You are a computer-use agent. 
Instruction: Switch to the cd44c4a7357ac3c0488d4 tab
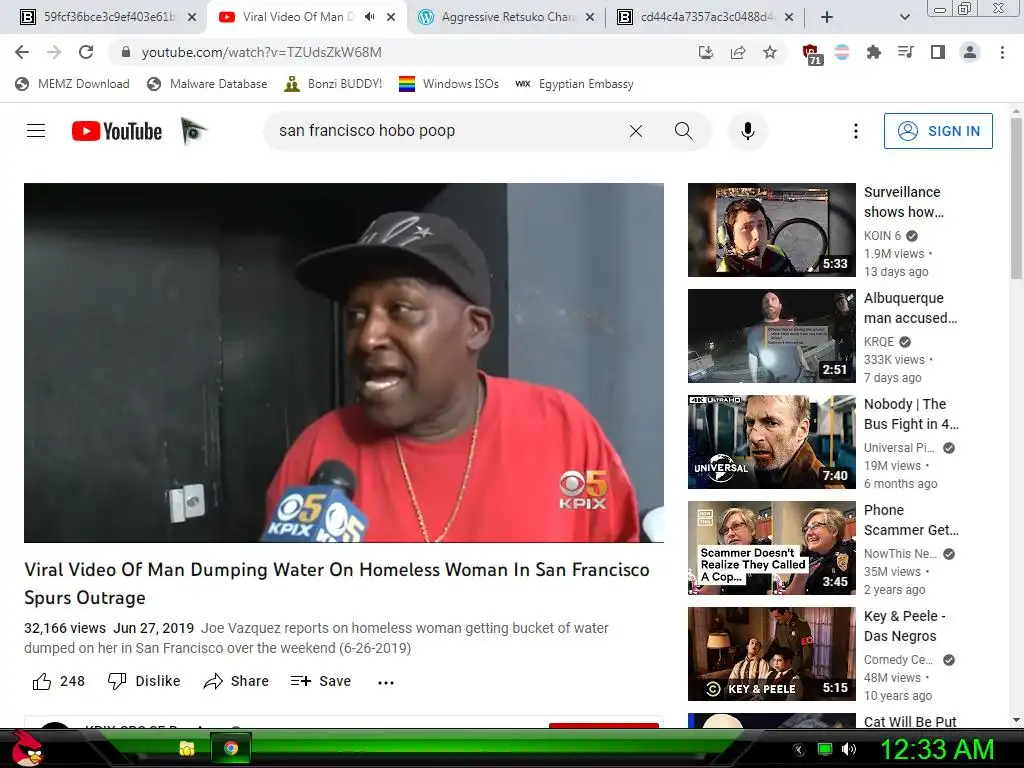[x=705, y=17]
